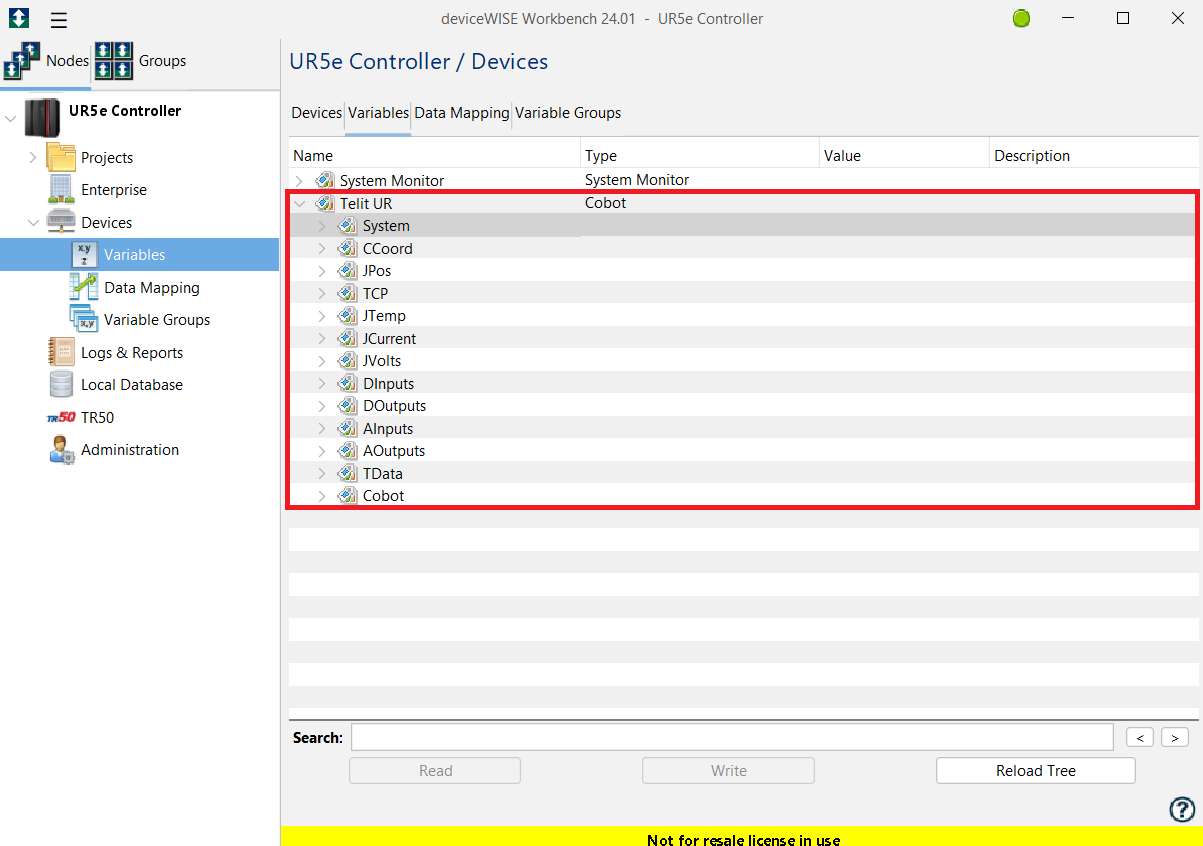Image resolution: width=1203 pixels, height=846 pixels.
Task: Select Enterprise in the navigation tree
Action: 114,190
